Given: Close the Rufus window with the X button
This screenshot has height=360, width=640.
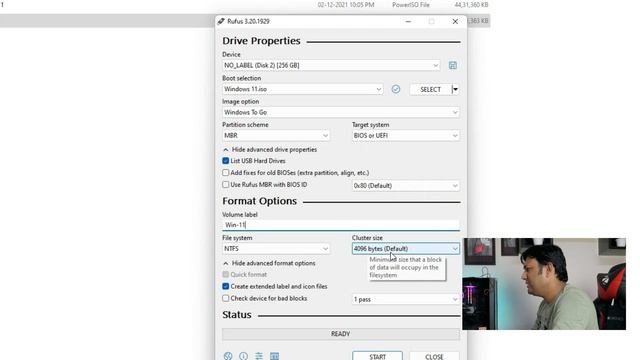Looking at the screenshot, I should 455,21.
